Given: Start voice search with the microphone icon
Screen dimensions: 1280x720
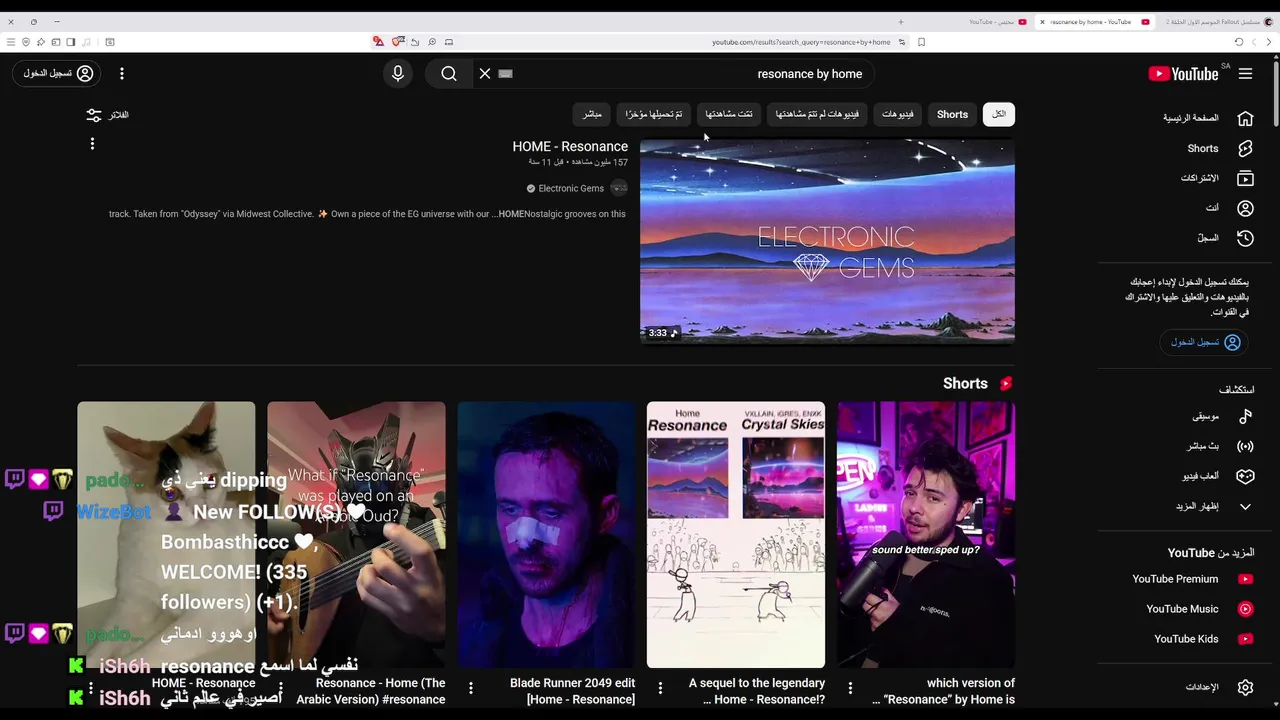Looking at the screenshot, I should [x=398, y=74].
